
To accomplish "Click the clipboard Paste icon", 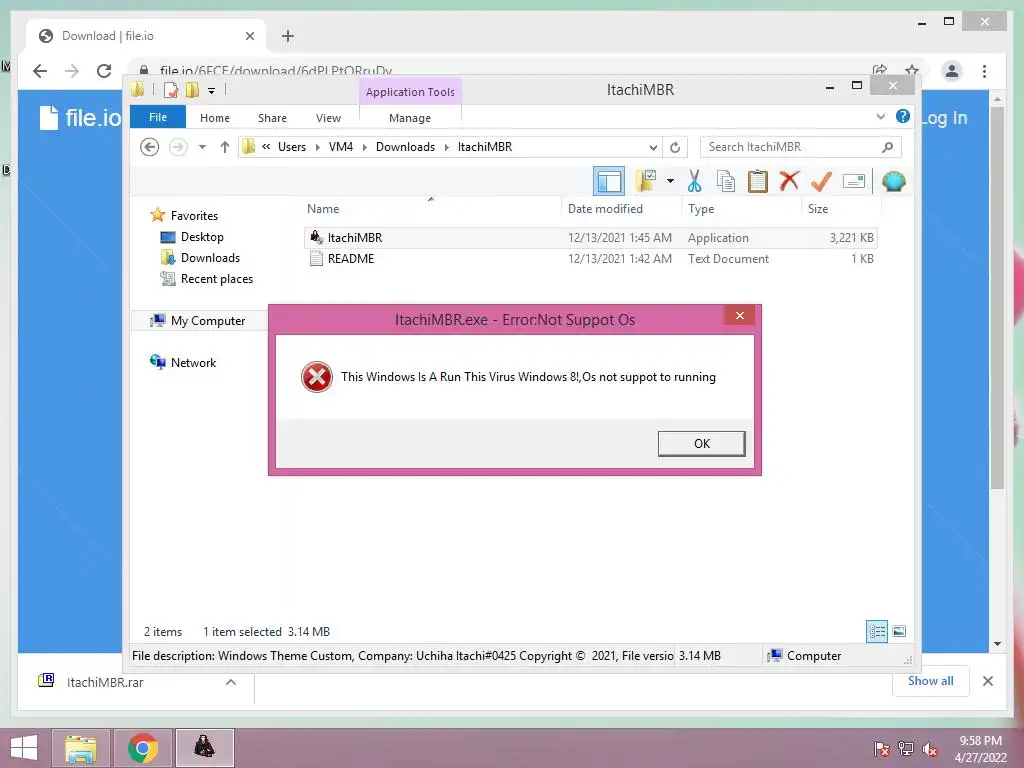I will (758, 181).
